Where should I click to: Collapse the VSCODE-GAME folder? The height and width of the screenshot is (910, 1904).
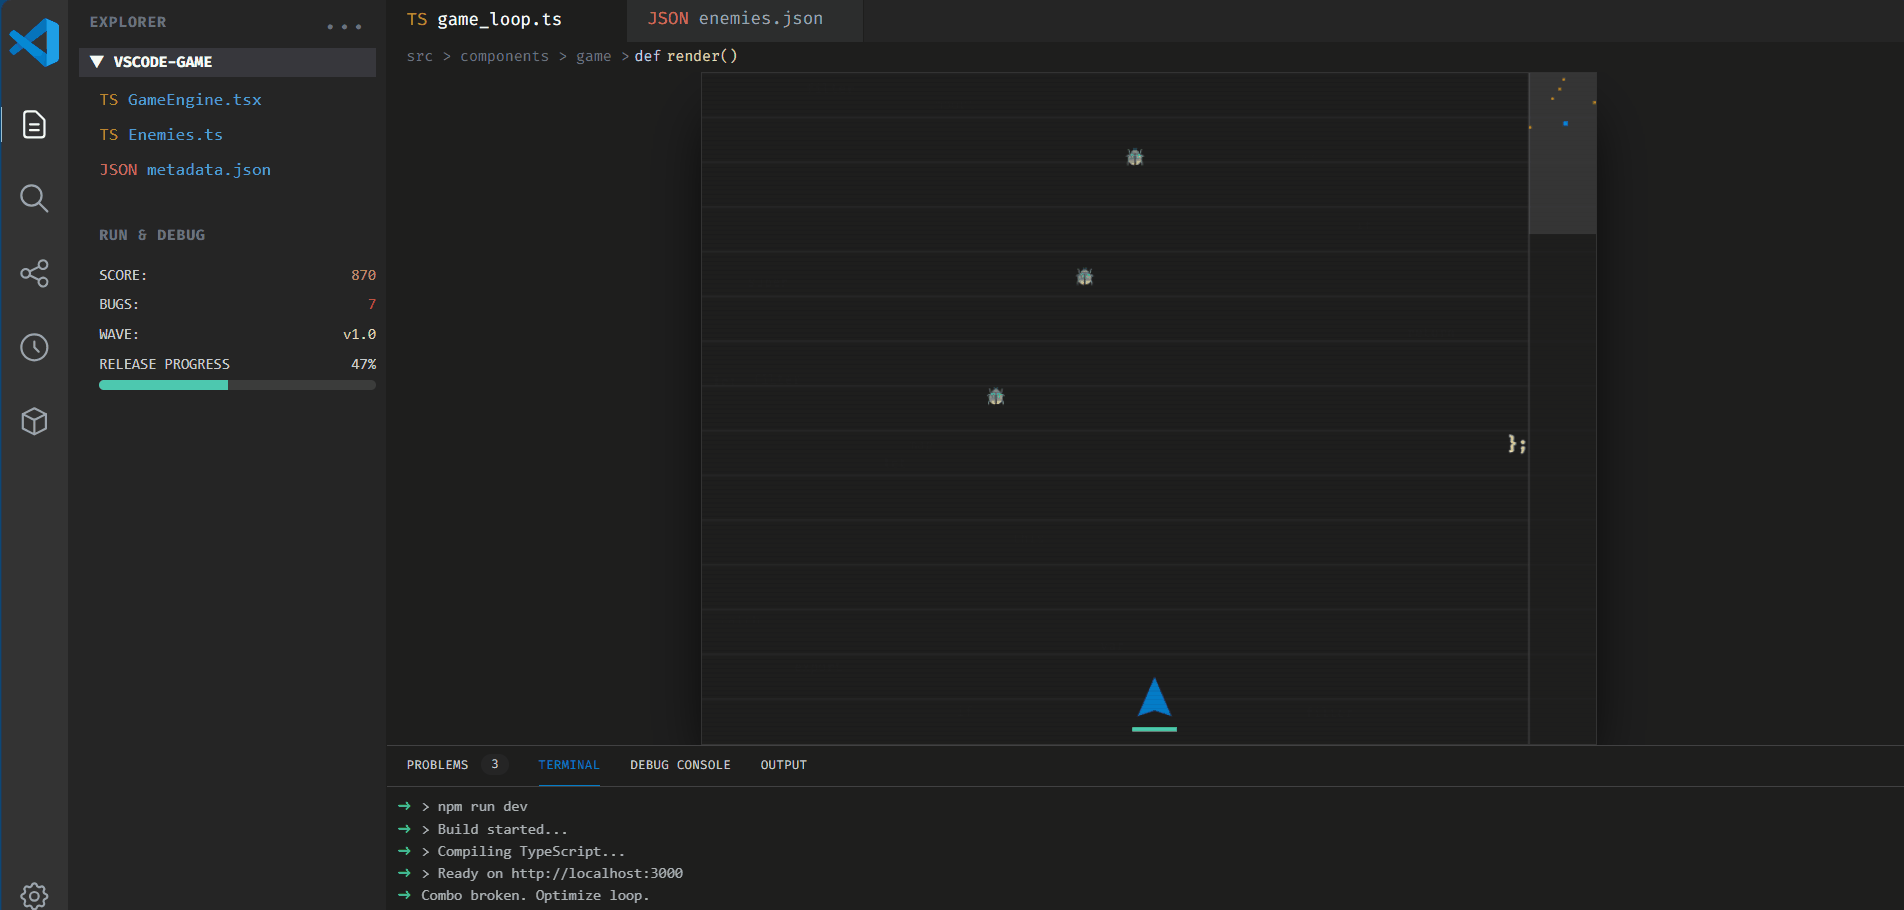click(x=97, y=62)
